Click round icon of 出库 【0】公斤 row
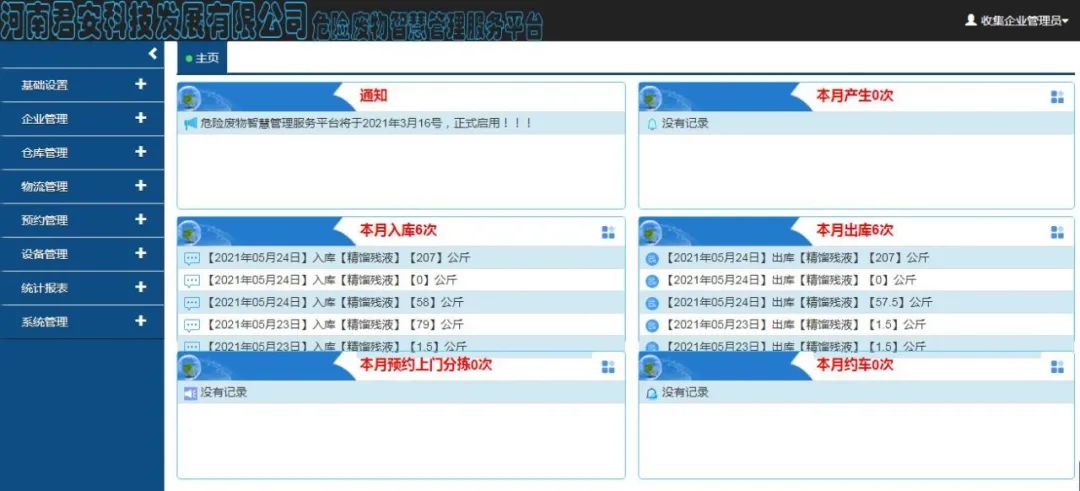1080x491 pixels. [652, 281]
